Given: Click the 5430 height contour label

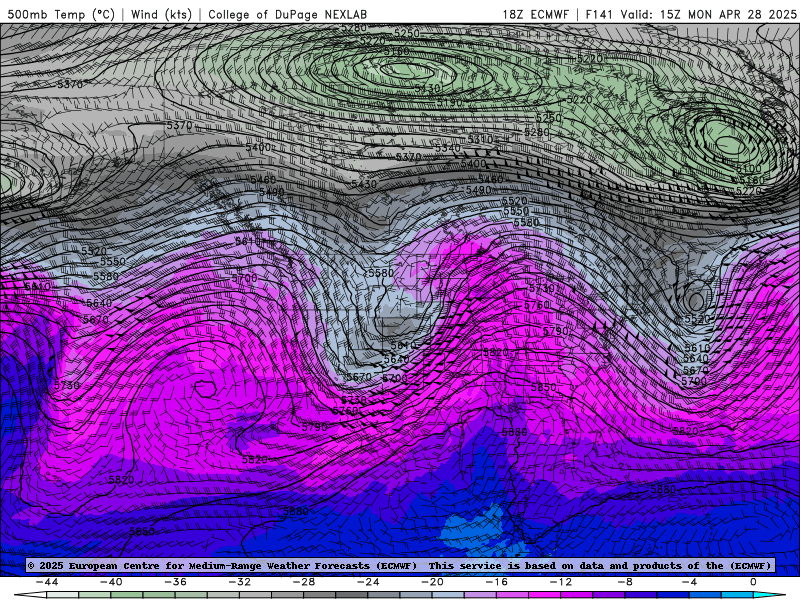Looking at the screenshot, I should [x=364, y=184].
